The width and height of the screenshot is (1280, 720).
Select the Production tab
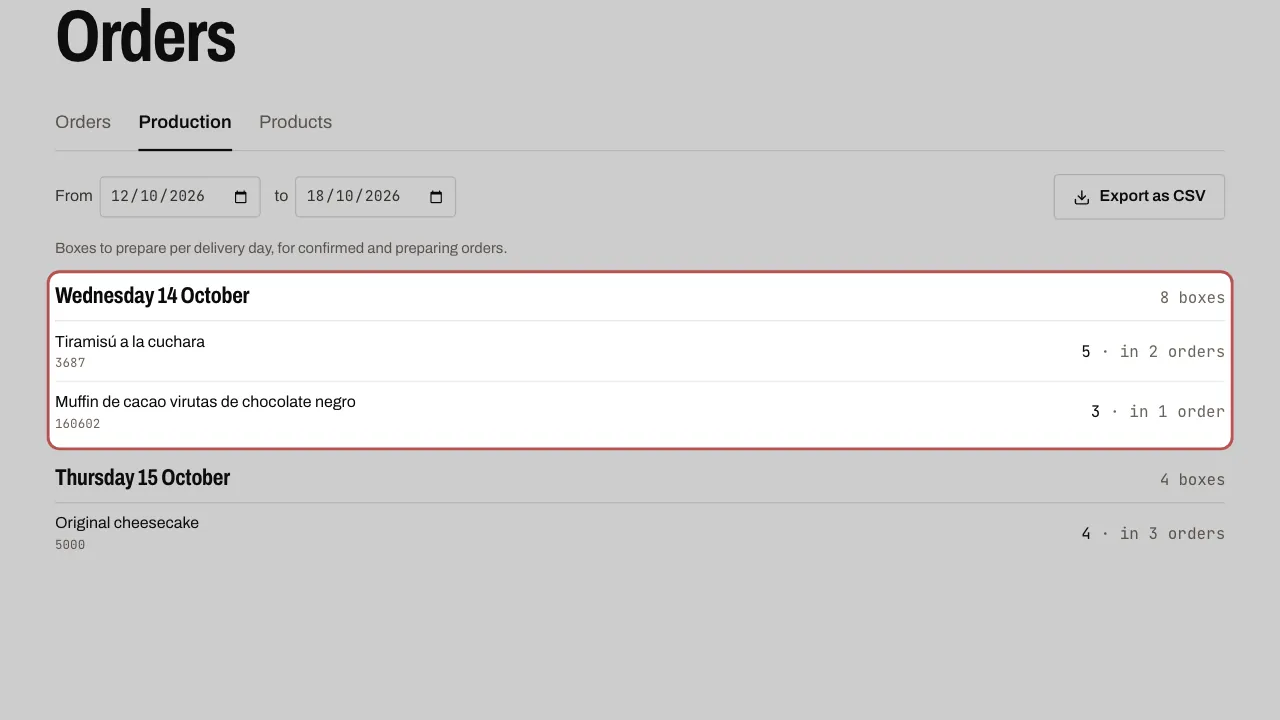tap(185, 122)
